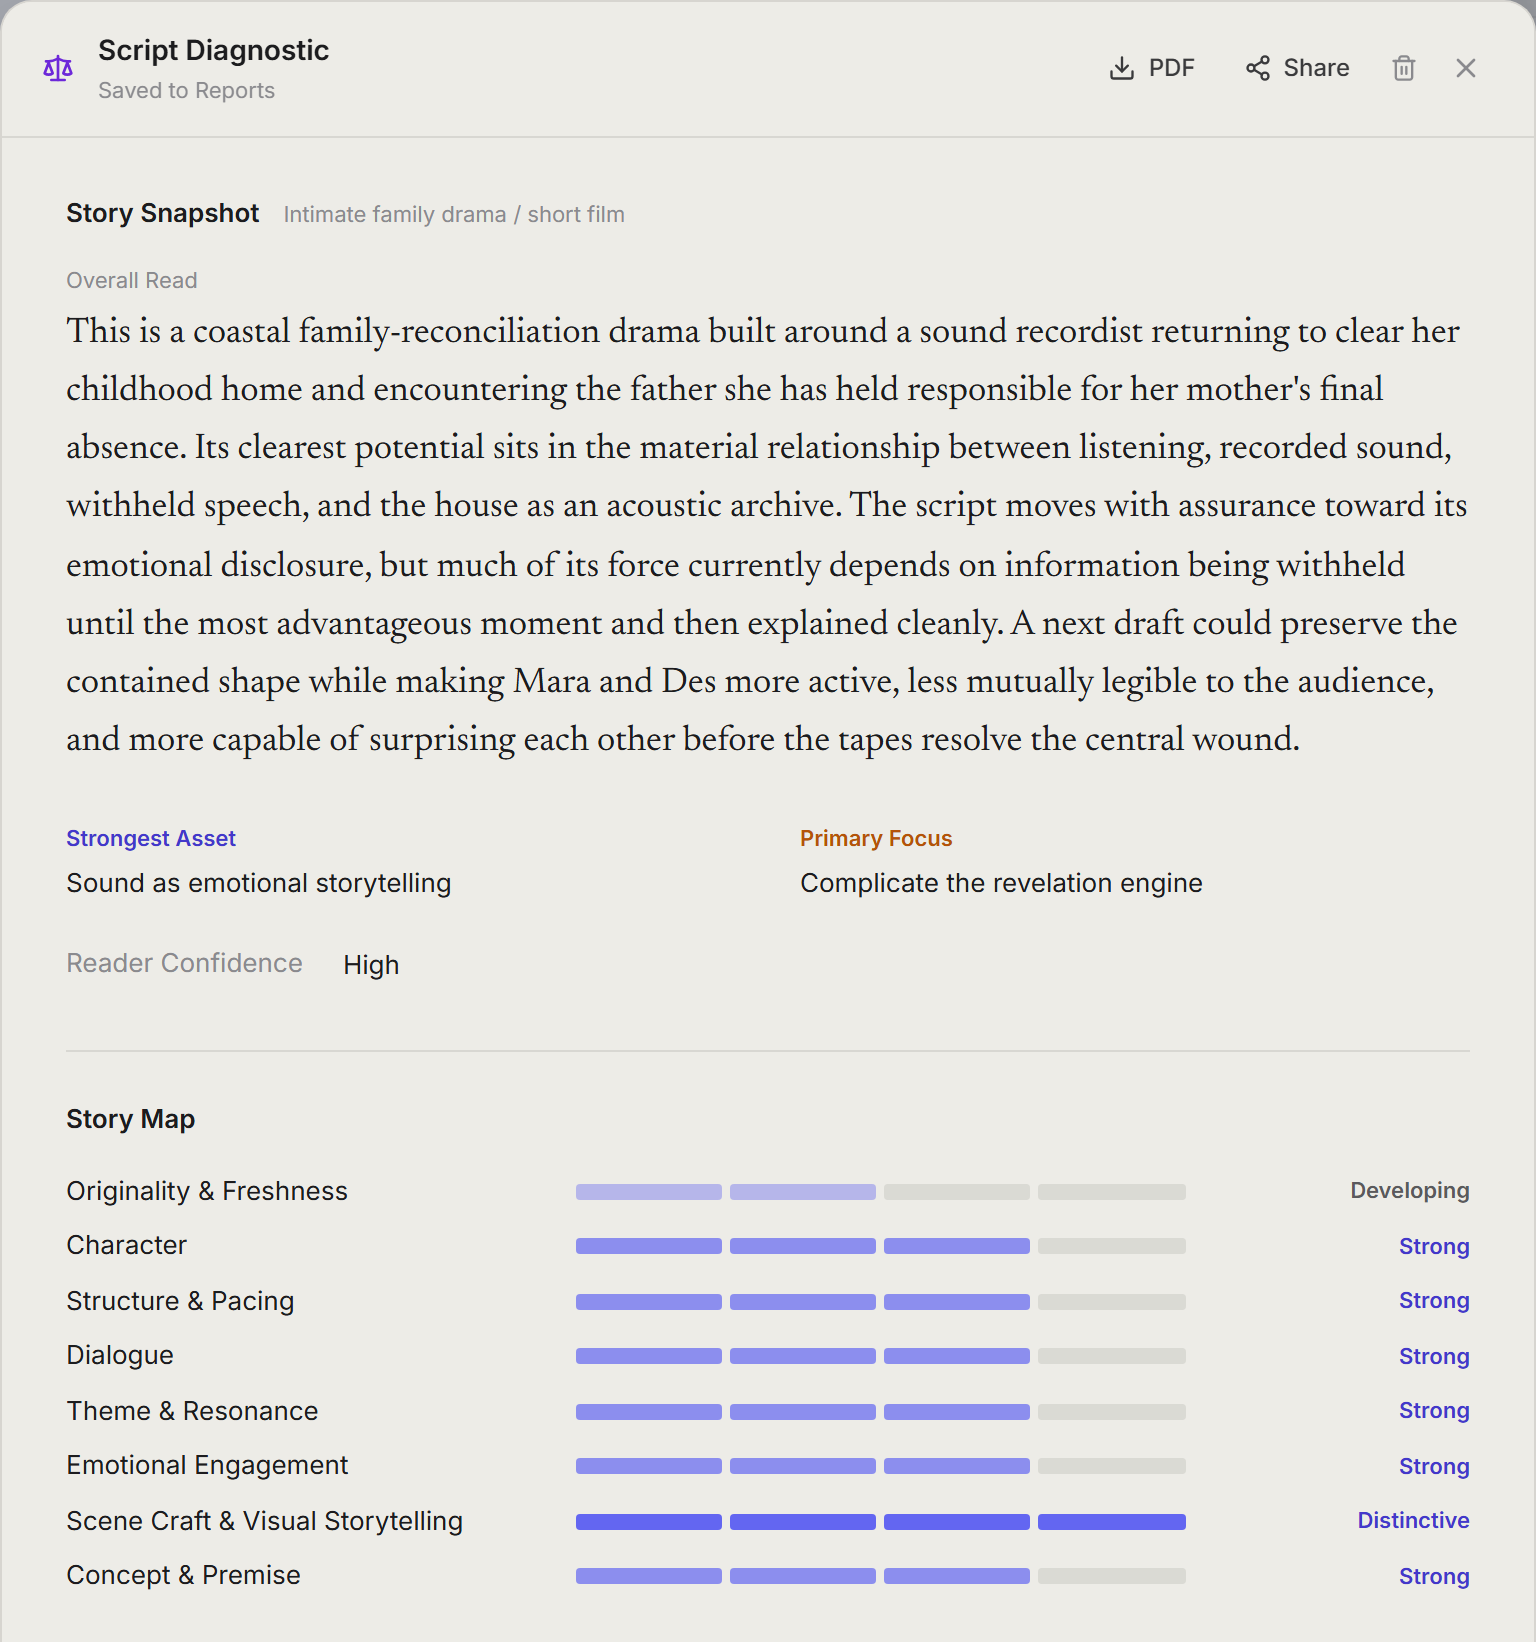Screen dimensions: 1536x1642
Task: Click the Reader Confidence label
Action: pos(184,963)
